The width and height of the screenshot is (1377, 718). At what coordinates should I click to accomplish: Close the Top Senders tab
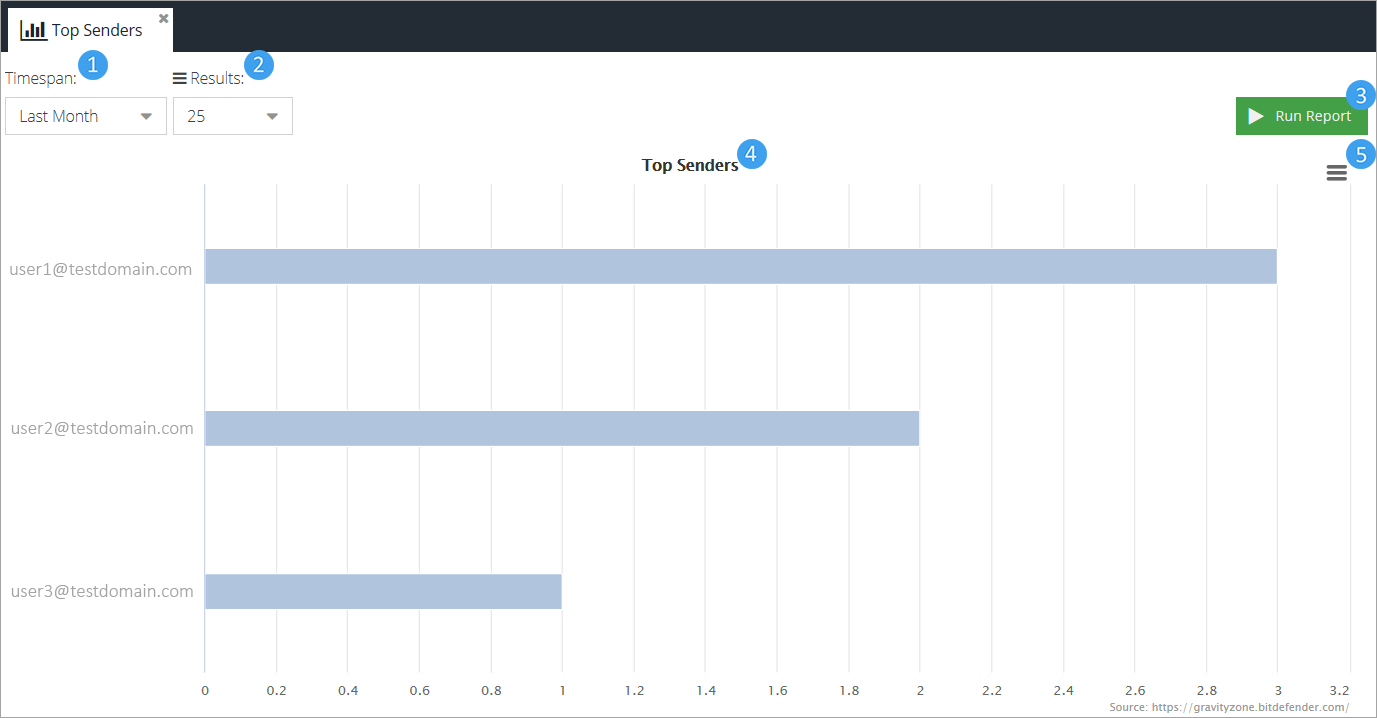click(x=164, y=18)
